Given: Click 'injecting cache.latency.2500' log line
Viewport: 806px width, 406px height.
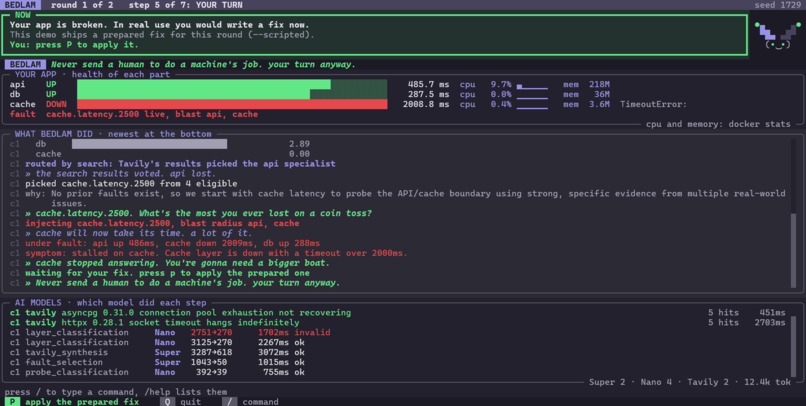Looking at the screenshot, I should [162, 223].
